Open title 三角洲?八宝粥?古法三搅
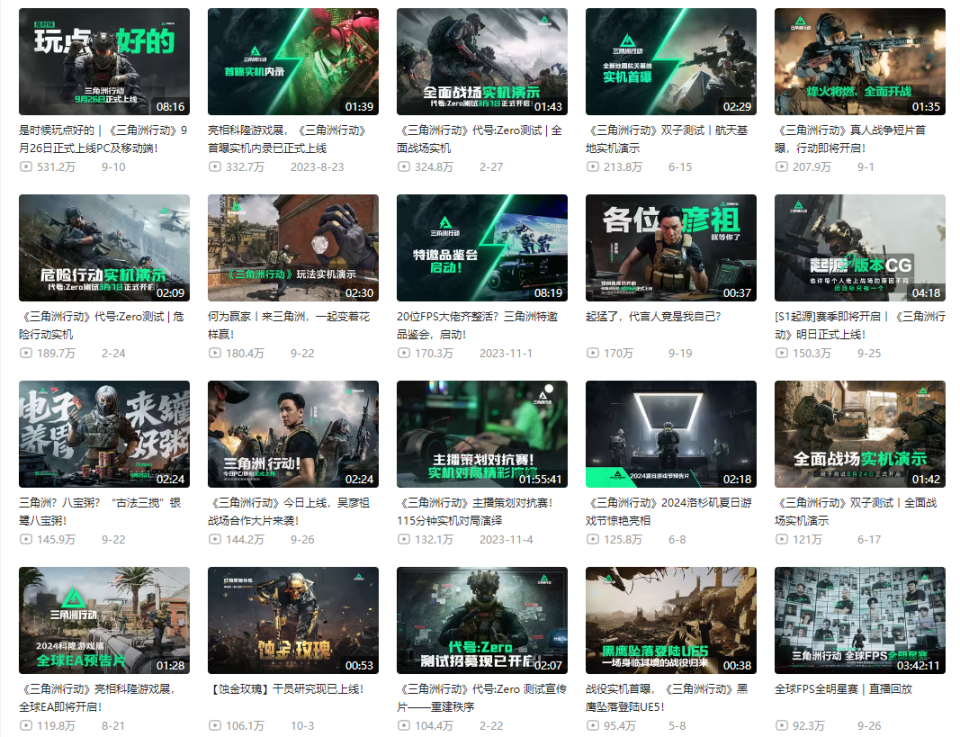This screenshot has width=960, height=737. [x=100, y=512]
